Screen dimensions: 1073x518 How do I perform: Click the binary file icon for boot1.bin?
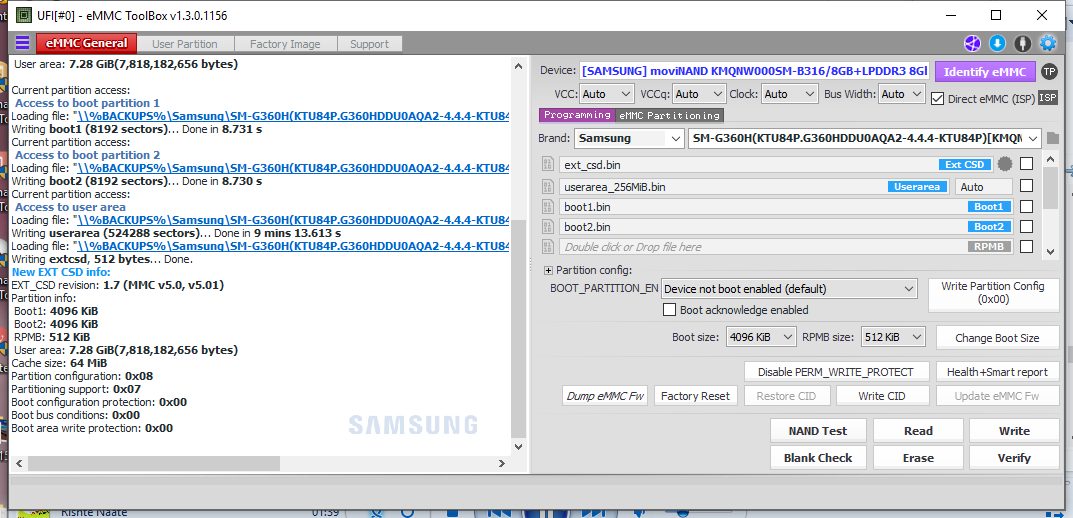547,206
